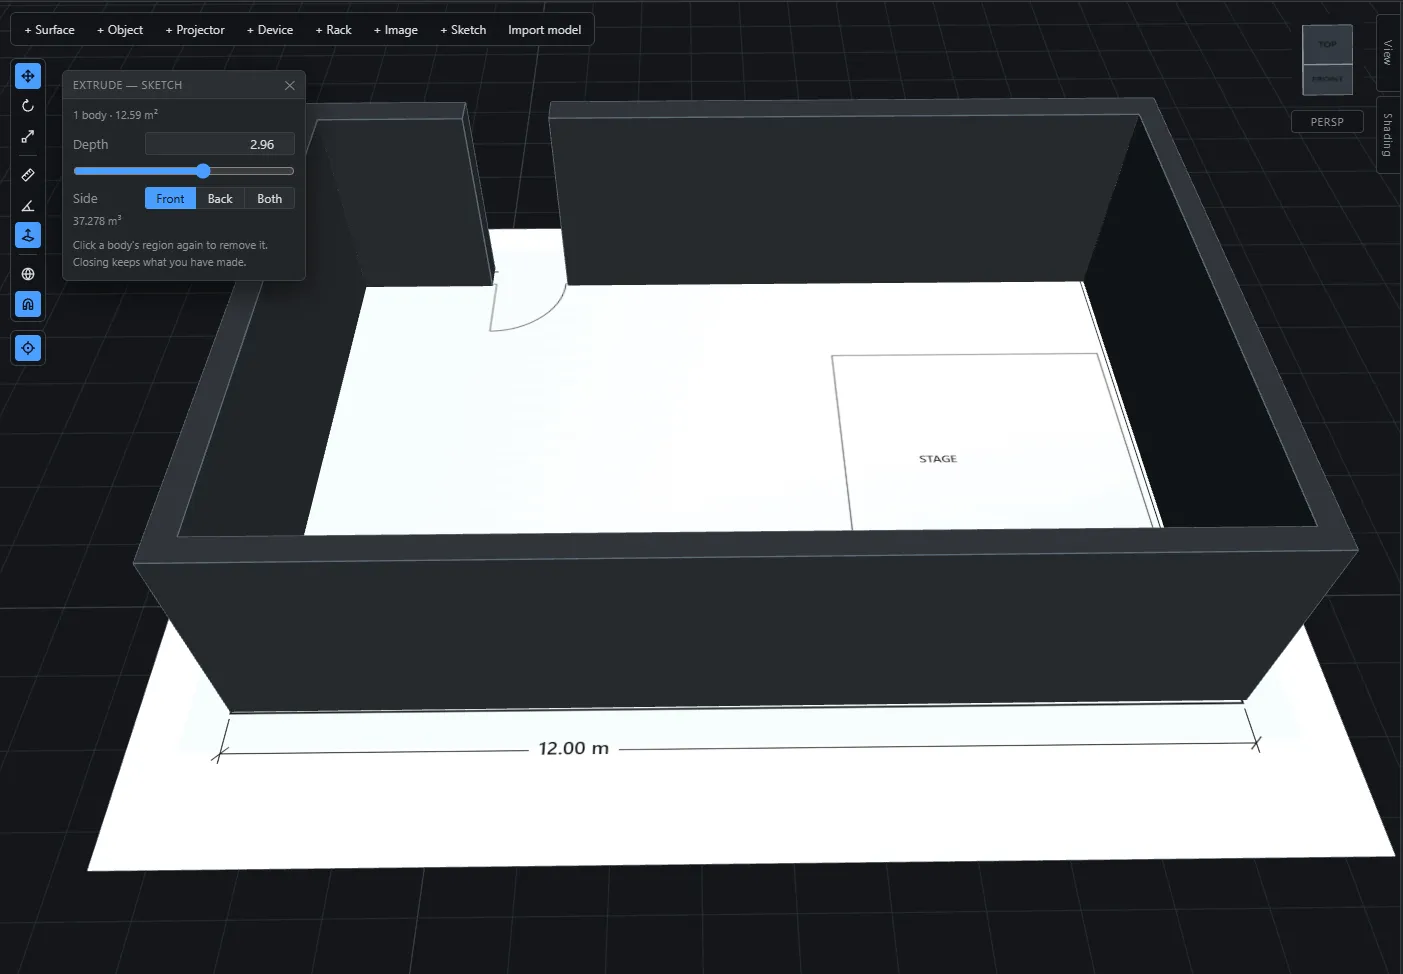
Task: Click FRONT face of view cube
Action: [x=1327, y=79]
